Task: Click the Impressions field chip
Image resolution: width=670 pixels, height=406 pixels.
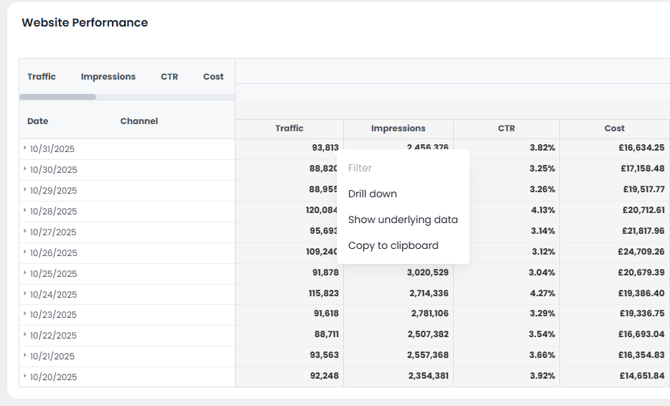Action: click(x=108, y=77)
